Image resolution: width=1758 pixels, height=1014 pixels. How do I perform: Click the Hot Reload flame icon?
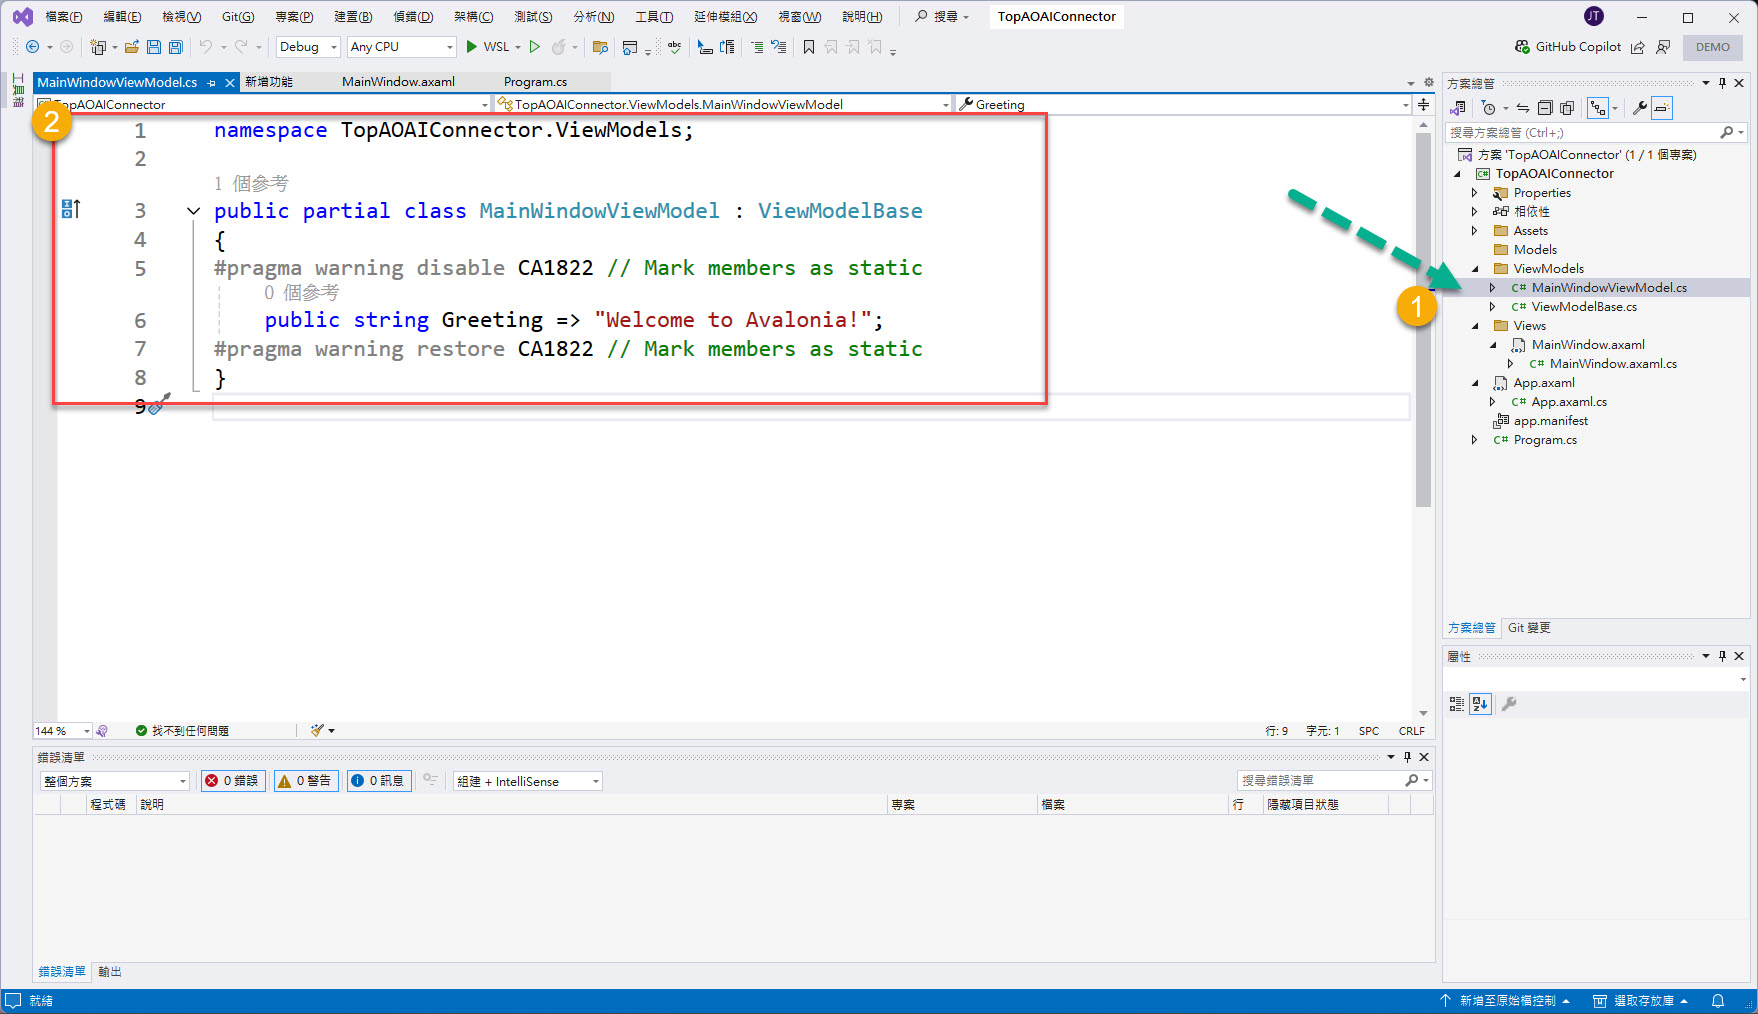pyautogui.click(x=560, y=47)
